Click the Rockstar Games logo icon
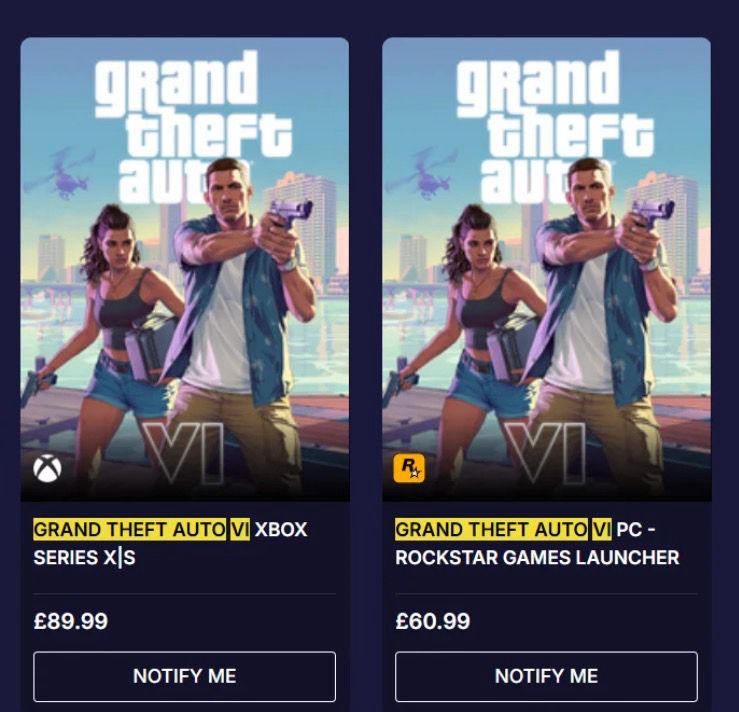This screenshot has width=739, height=712. tap(409, 468)
